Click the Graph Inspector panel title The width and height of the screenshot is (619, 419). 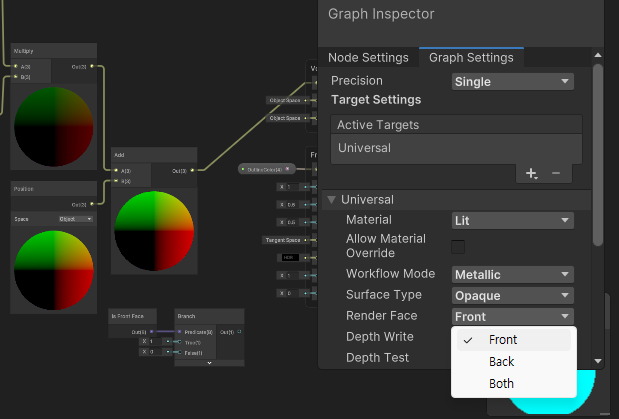click(381, 14)
